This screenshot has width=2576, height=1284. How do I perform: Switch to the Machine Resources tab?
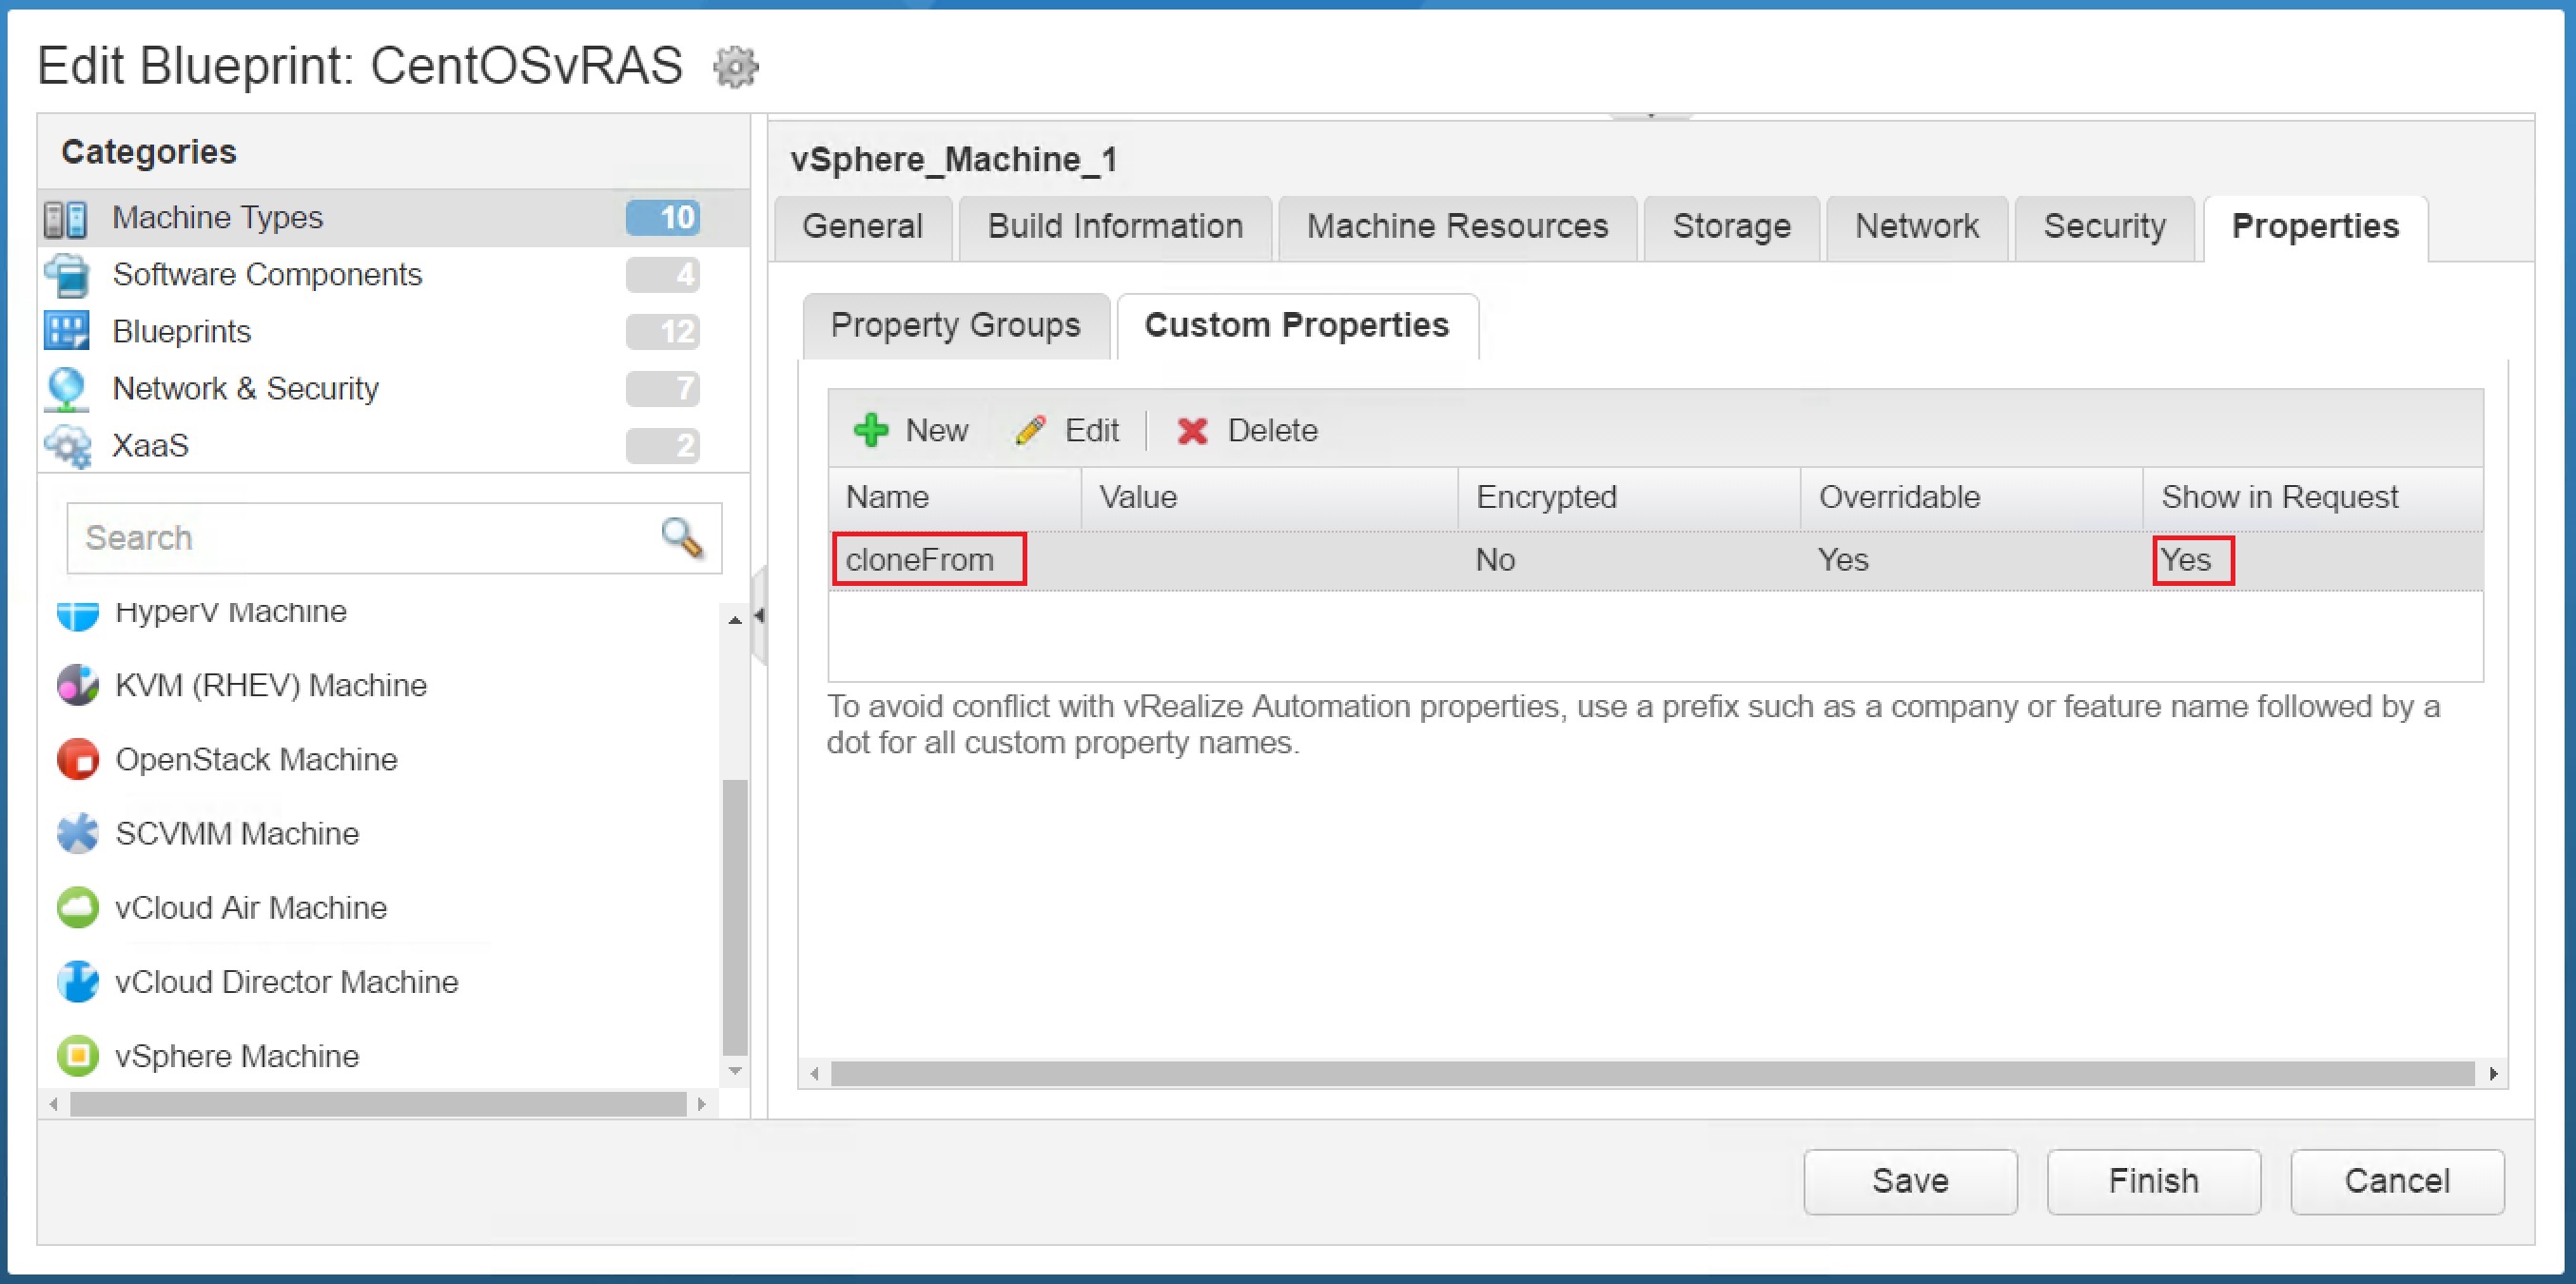[1457, 226]
